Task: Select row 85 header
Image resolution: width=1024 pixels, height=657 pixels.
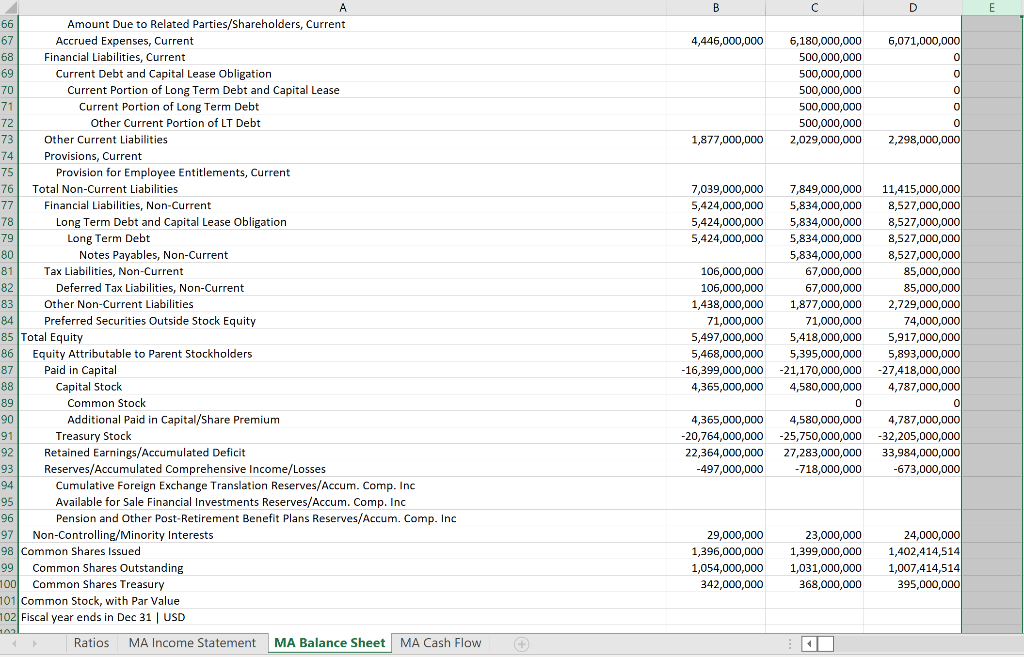Action: pos(9,337)
